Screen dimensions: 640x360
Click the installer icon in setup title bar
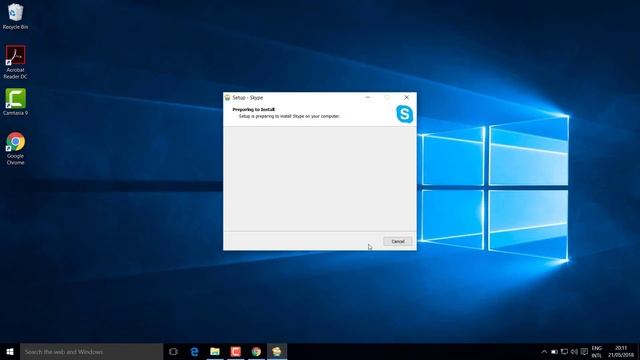[x=228, y=98]
